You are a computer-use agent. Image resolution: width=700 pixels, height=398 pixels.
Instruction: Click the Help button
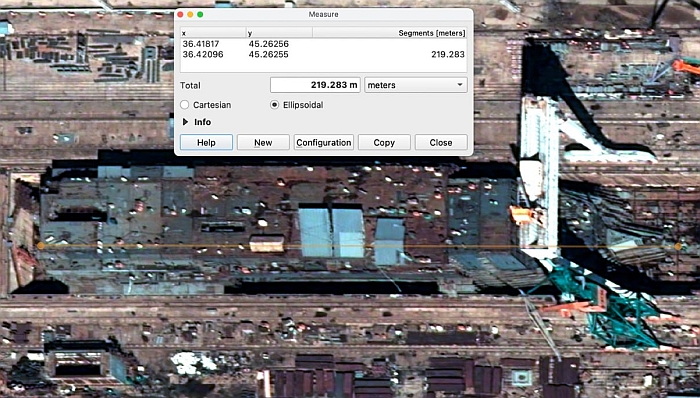tap(206, 142)
